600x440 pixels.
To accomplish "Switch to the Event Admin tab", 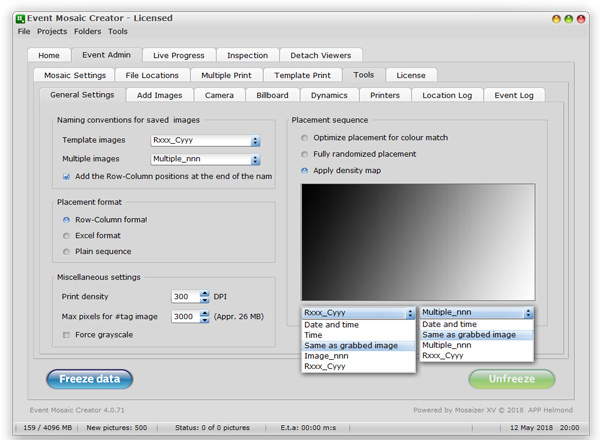I will [106, 55].
